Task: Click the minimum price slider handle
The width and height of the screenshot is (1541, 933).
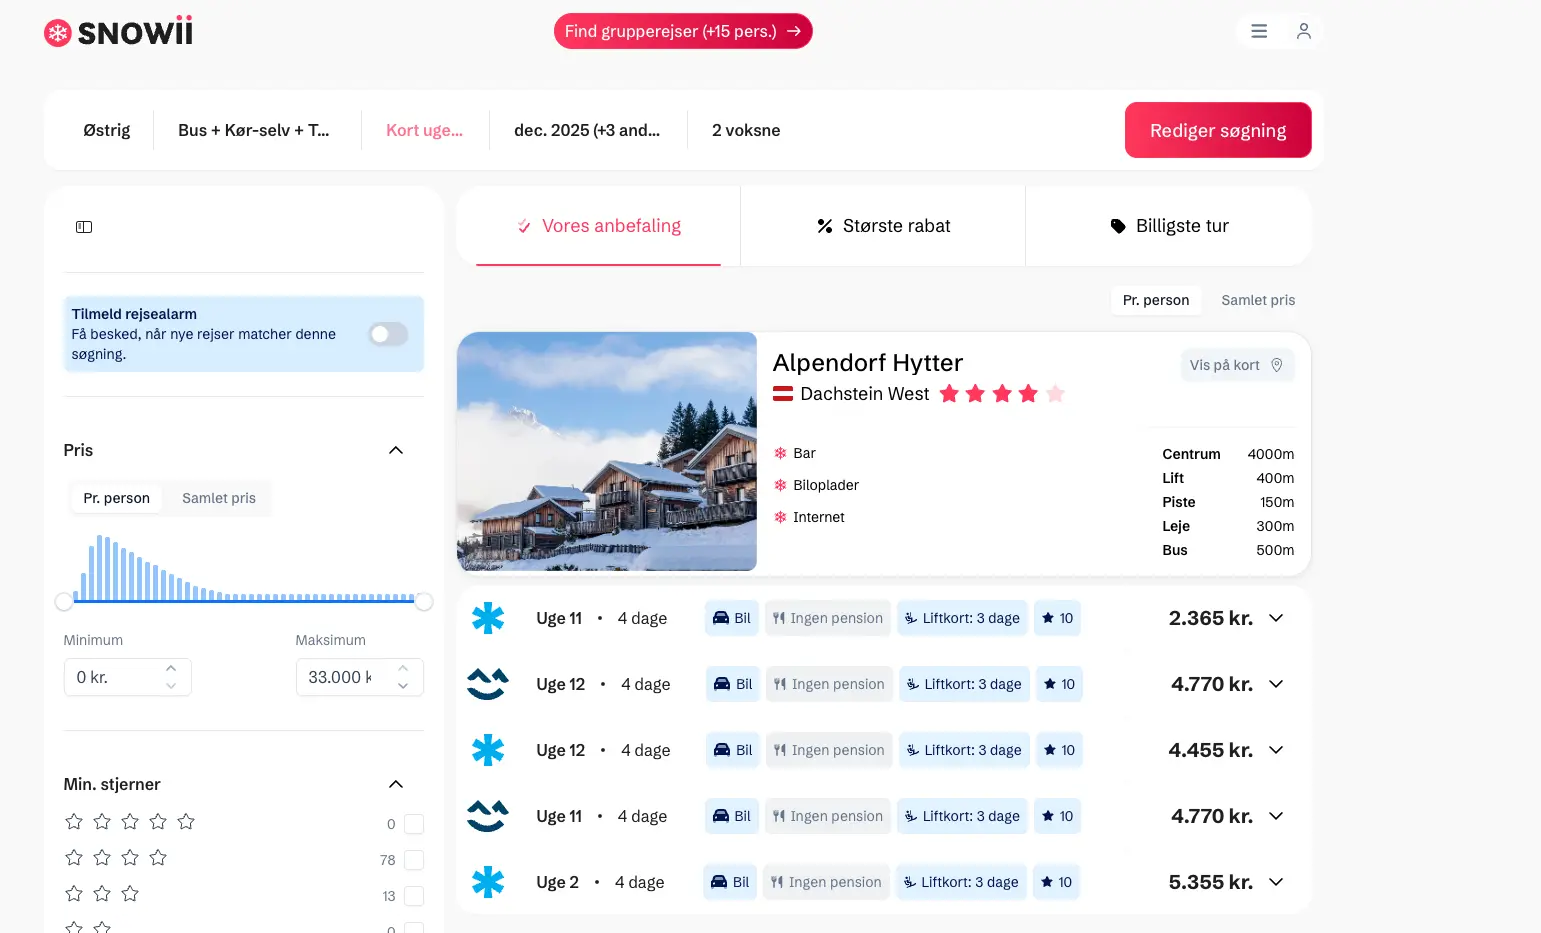Action: pos(64,601)
